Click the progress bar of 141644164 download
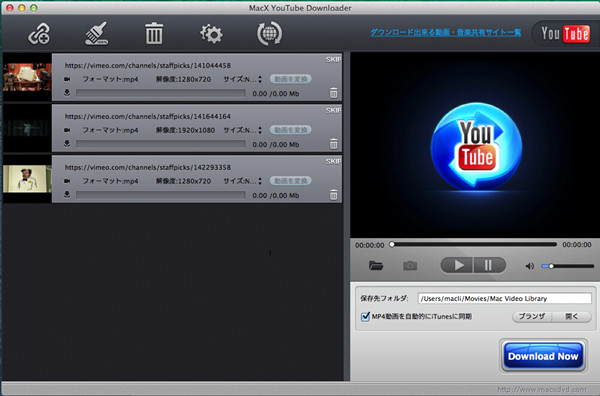Image resolution: width=600 pixels, height=396 pixels. pyautogui.click(x=161, y=144)
